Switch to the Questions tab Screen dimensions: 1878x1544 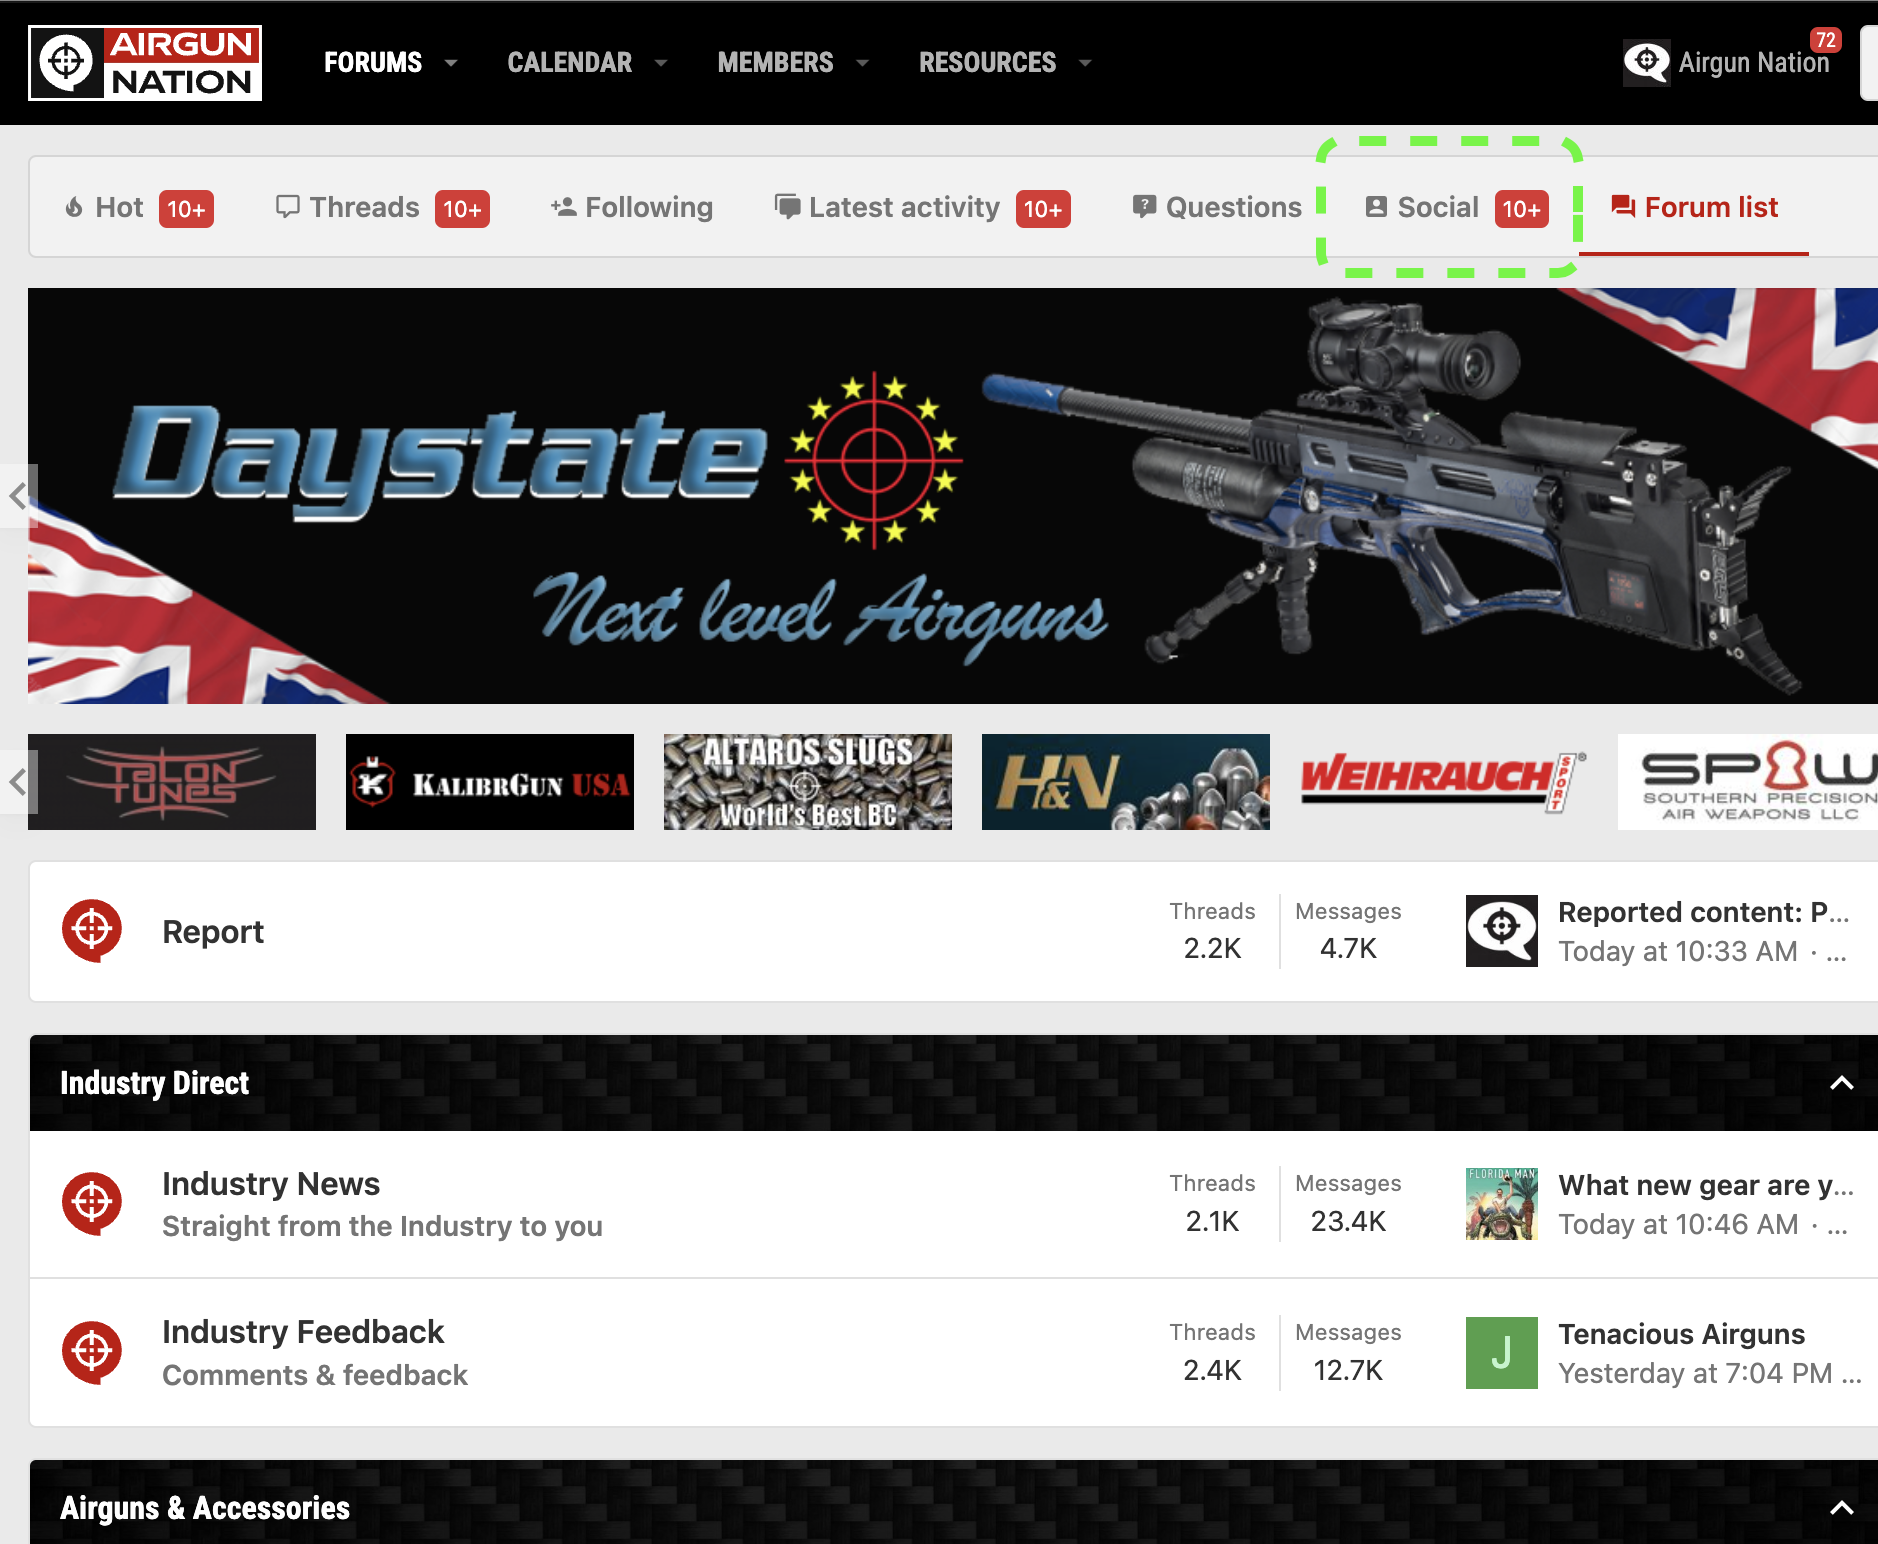[x=1217, y=208]
